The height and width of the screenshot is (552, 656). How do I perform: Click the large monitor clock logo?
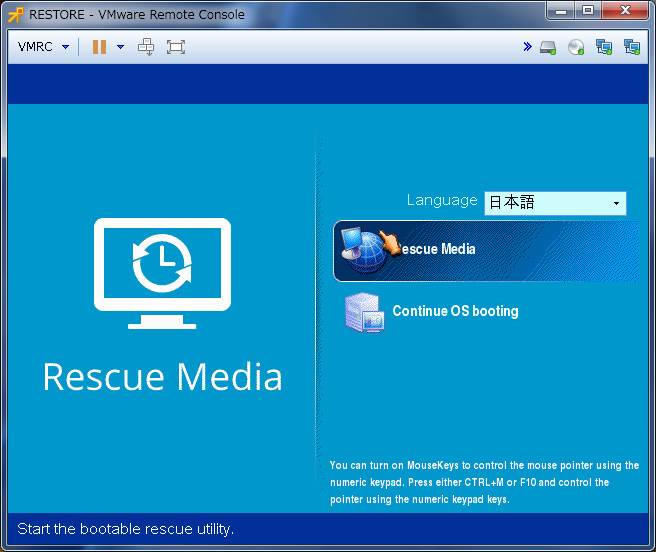point(162,272)
